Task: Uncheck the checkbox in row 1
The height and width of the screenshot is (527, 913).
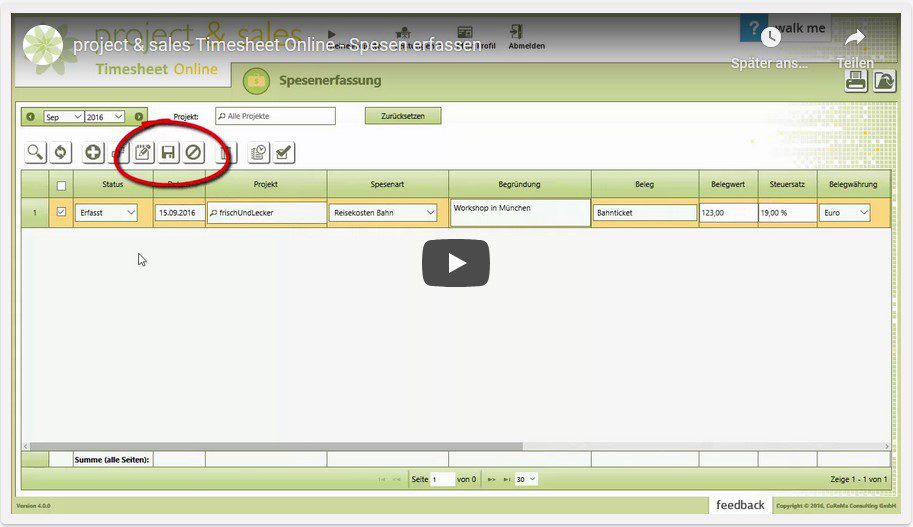Action: point(61,212)
